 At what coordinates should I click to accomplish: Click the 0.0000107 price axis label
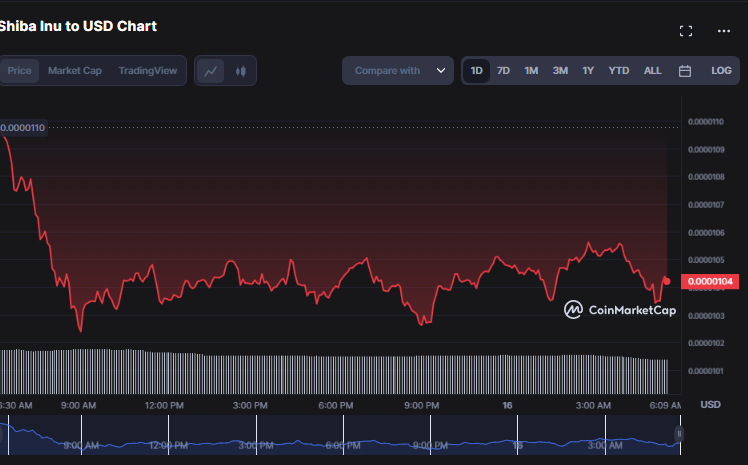pyautogui.click(x=706, y=205)
